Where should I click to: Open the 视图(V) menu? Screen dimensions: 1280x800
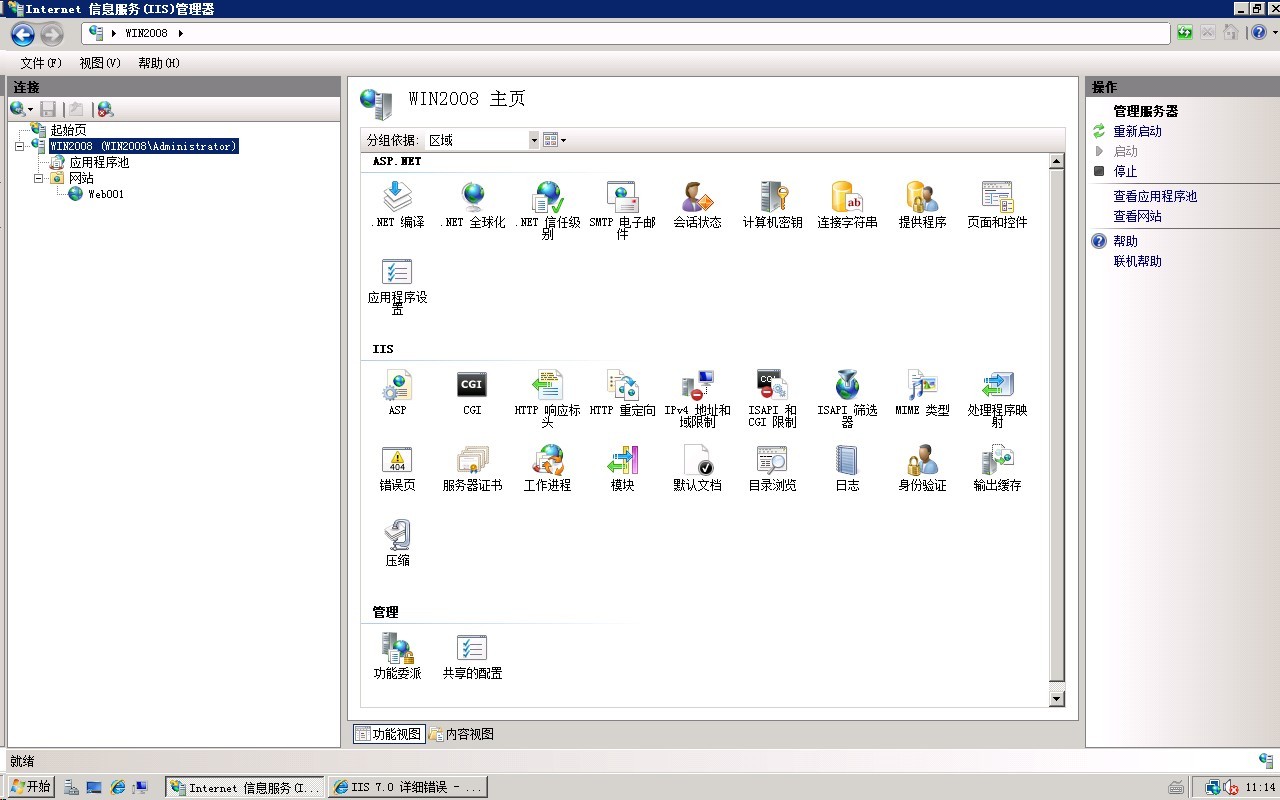(99, 63)
